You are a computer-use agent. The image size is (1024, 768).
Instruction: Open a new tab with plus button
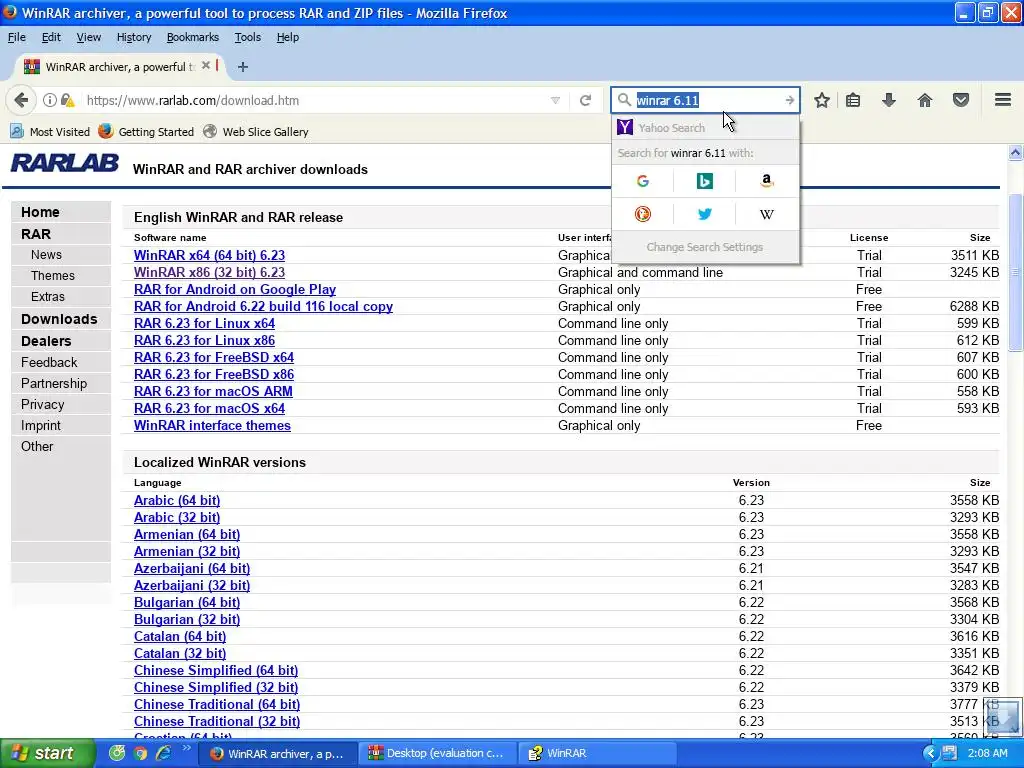click(242, 67)
